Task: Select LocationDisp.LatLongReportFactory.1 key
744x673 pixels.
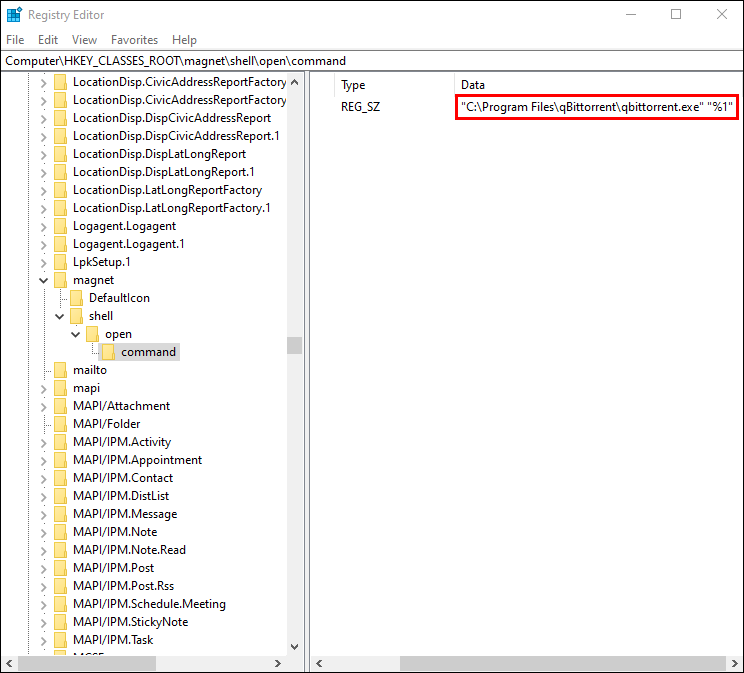Action: click(x=171, y=208)
